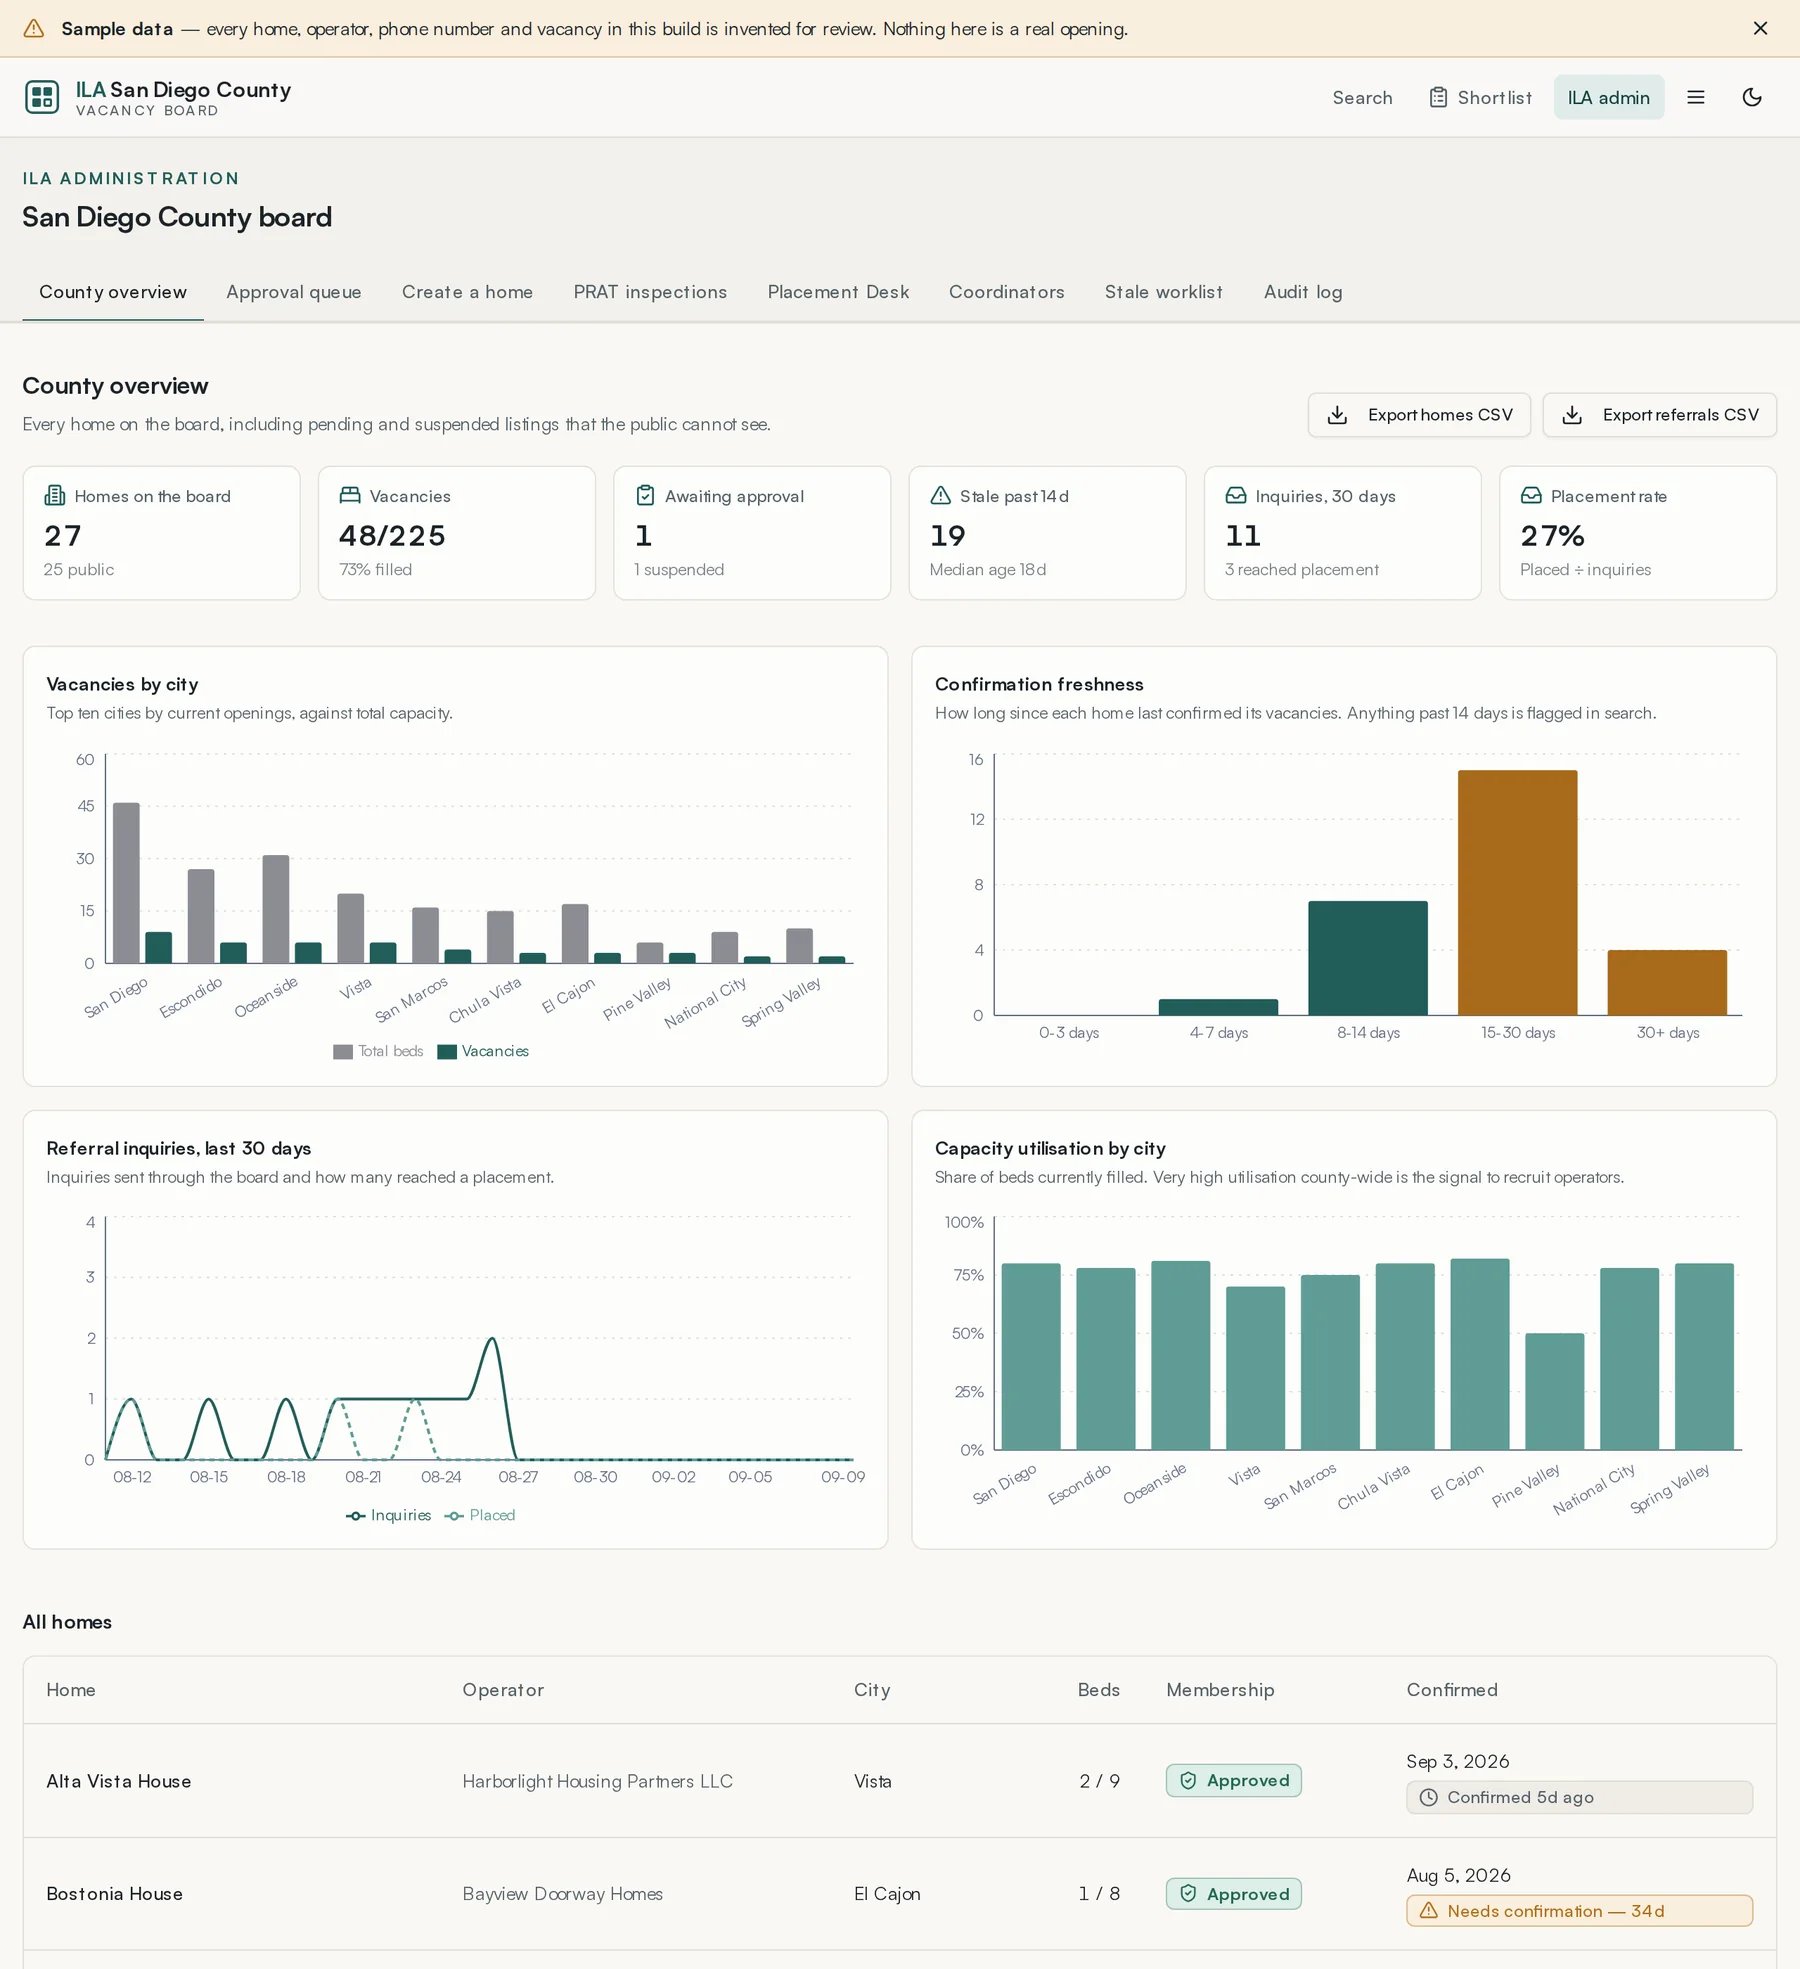Open the Bostonia House row
The width and height of the screenshot is (1800, 1969).
[899, 1893]
